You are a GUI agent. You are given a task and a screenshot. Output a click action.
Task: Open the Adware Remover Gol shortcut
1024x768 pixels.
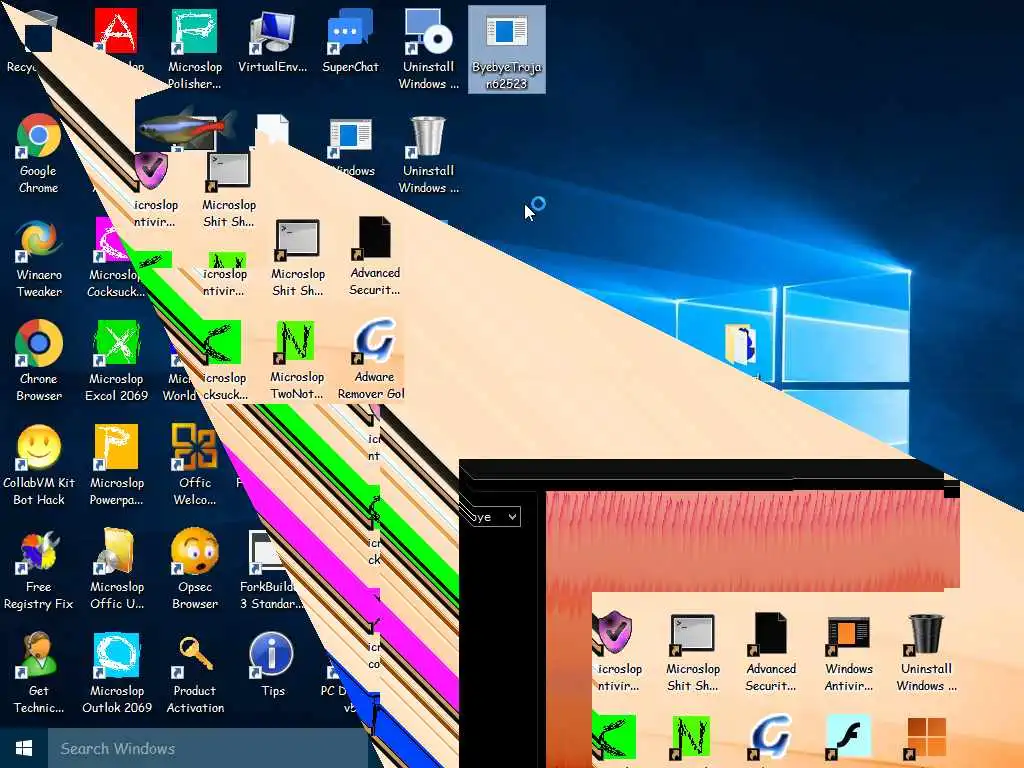pyautogui.click(x=372, y=360)
